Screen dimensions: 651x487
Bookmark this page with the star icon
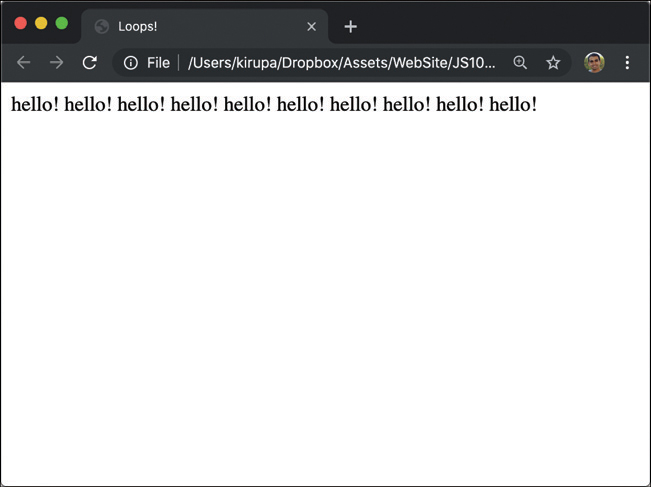553,63
